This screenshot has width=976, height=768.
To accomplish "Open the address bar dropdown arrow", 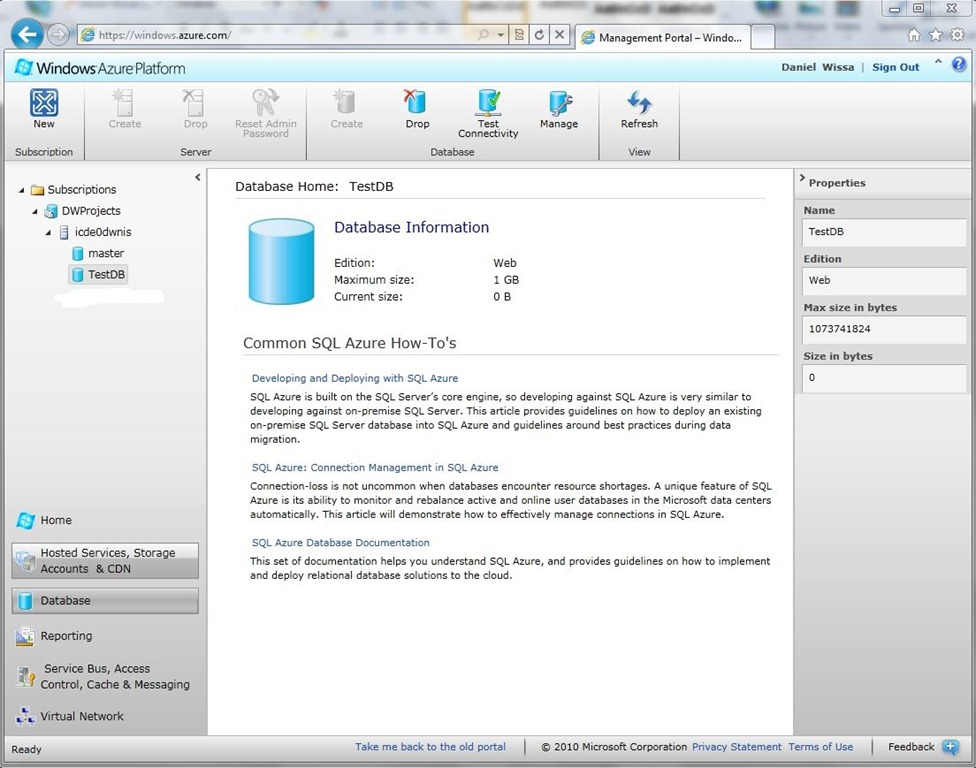I will (500, 35).
